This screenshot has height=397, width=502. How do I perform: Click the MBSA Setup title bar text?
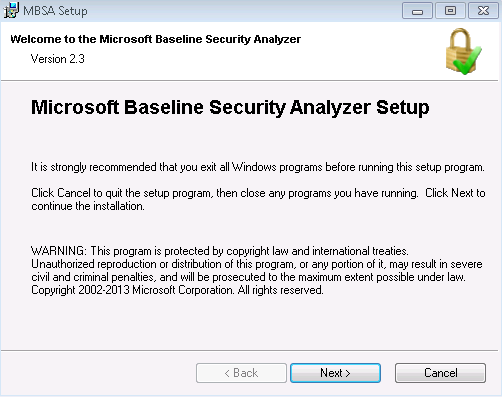55,11
